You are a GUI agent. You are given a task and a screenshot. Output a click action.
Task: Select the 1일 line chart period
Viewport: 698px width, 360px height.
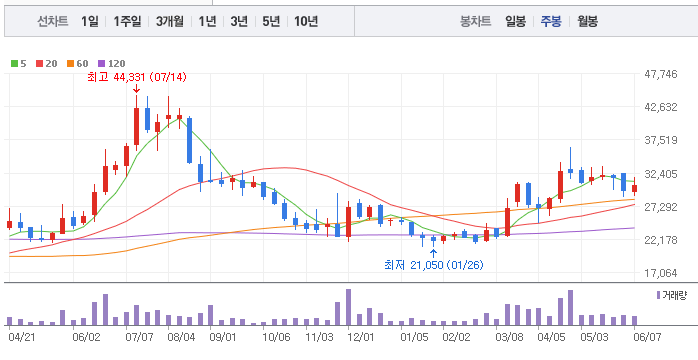point(89,21)
